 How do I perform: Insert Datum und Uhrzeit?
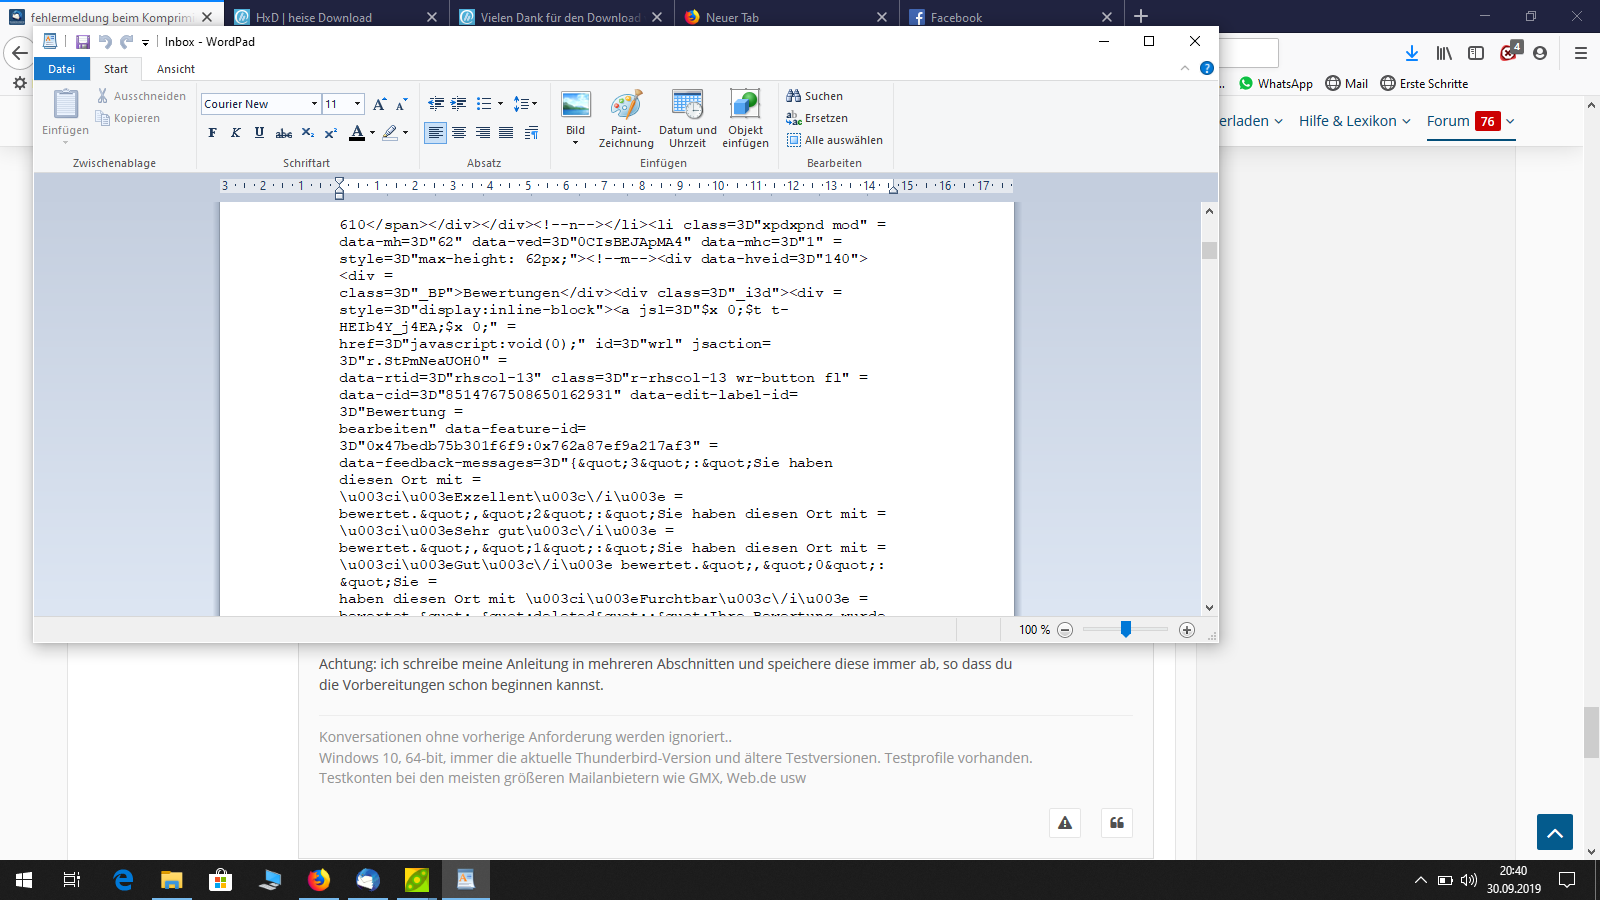tap(687, 118)
